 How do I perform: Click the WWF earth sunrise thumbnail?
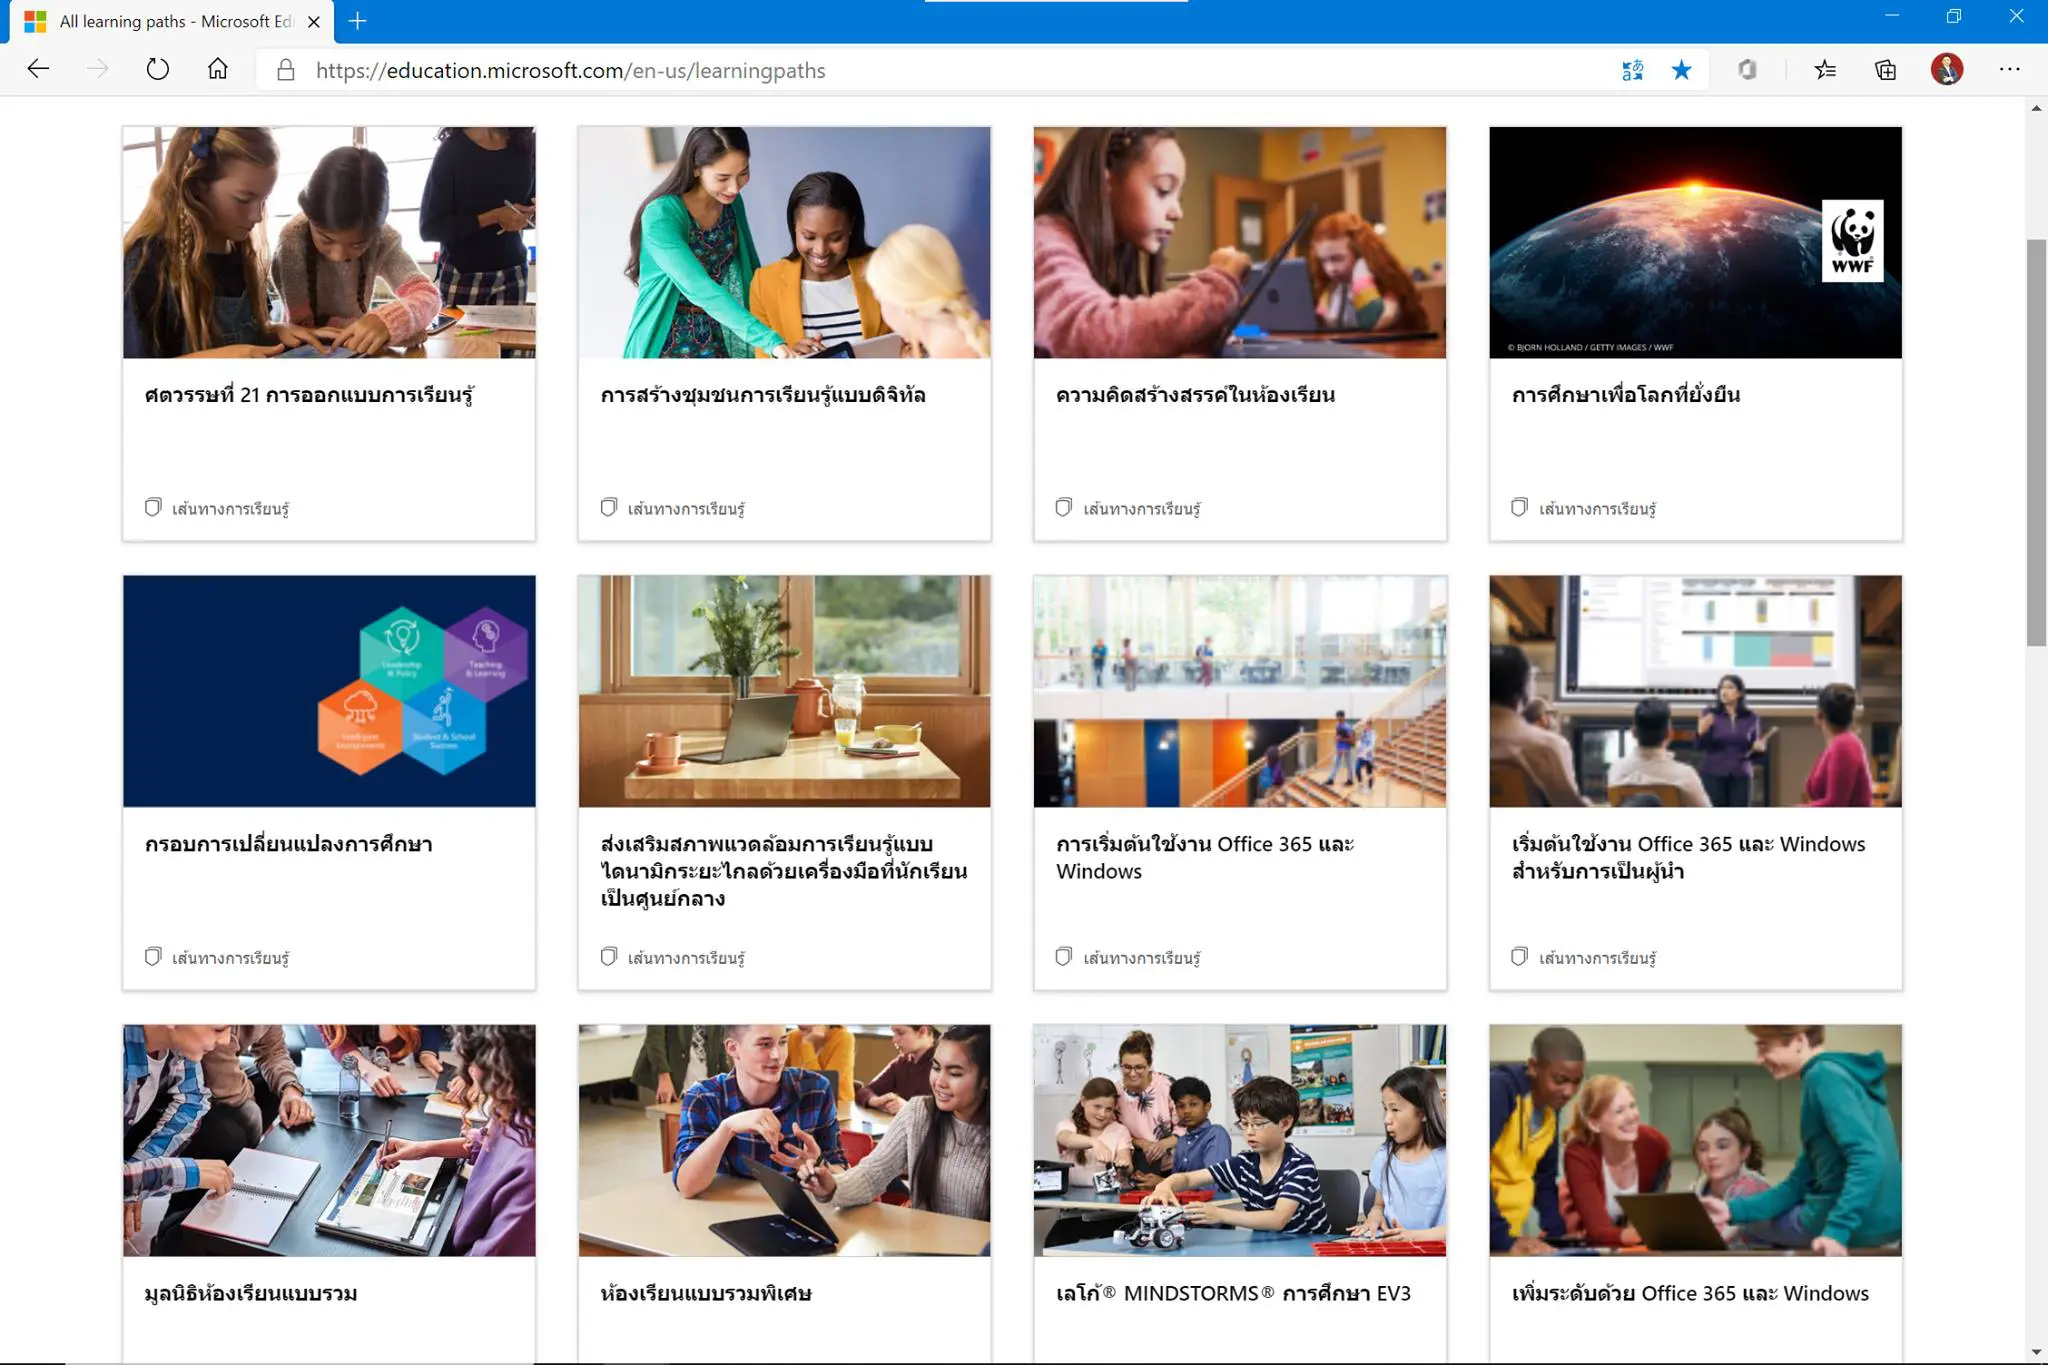pyautogui.click(x=1695, y=242)
